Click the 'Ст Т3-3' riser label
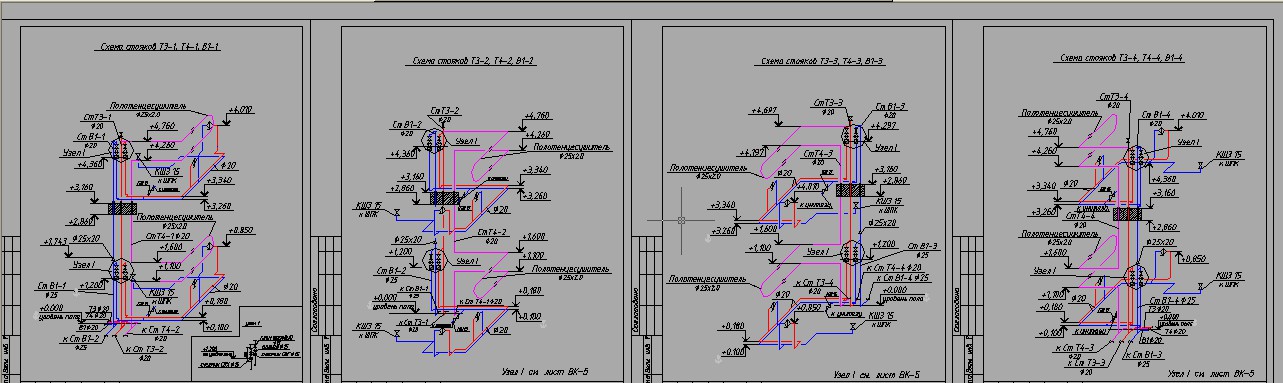This screenshot has height=383, width=1283. [x=828, y=103]
